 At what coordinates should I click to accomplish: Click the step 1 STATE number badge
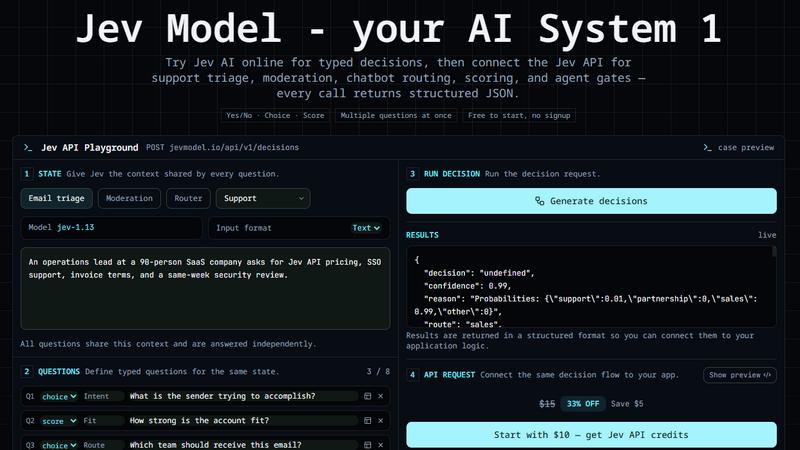pos(27,174)
